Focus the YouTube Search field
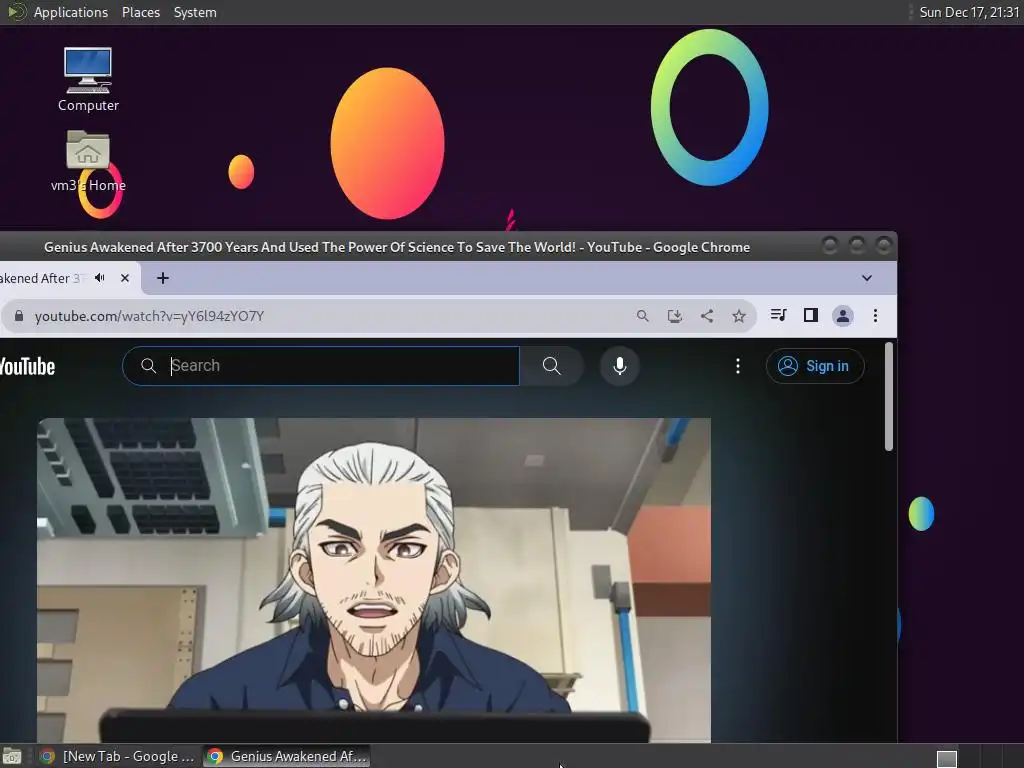Viewport: 1024px width, 768px height. coord(321,366)
